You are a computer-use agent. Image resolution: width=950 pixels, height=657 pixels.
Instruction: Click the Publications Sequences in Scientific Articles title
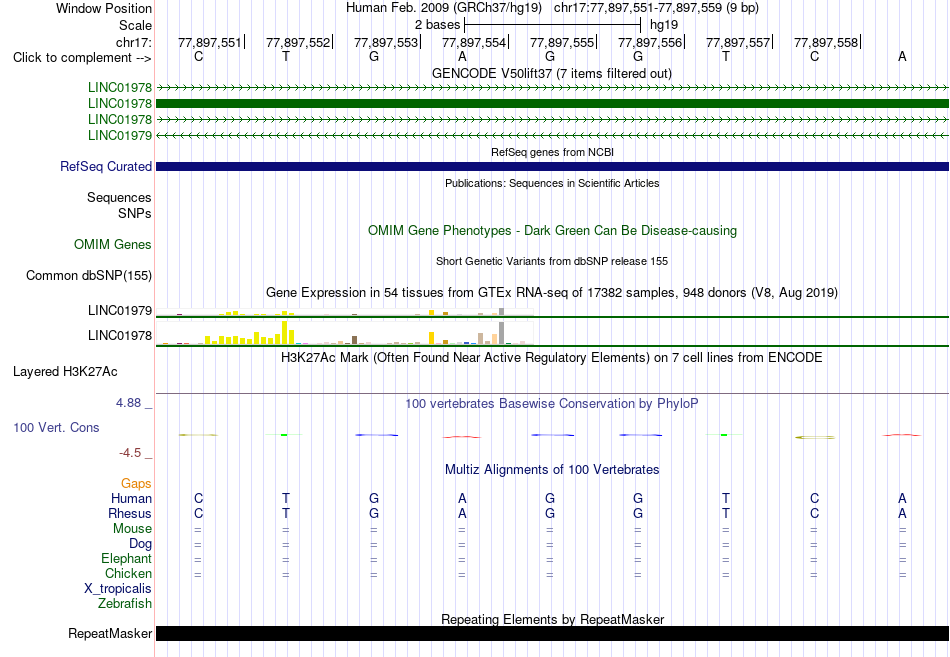pos(552,183)
